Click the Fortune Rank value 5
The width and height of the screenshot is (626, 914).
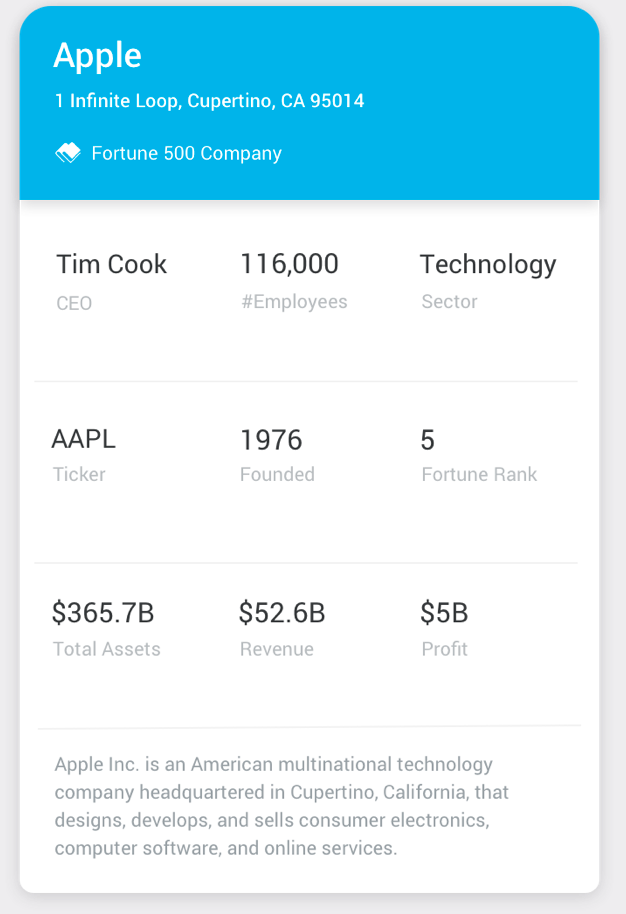[x=427, y=440]
